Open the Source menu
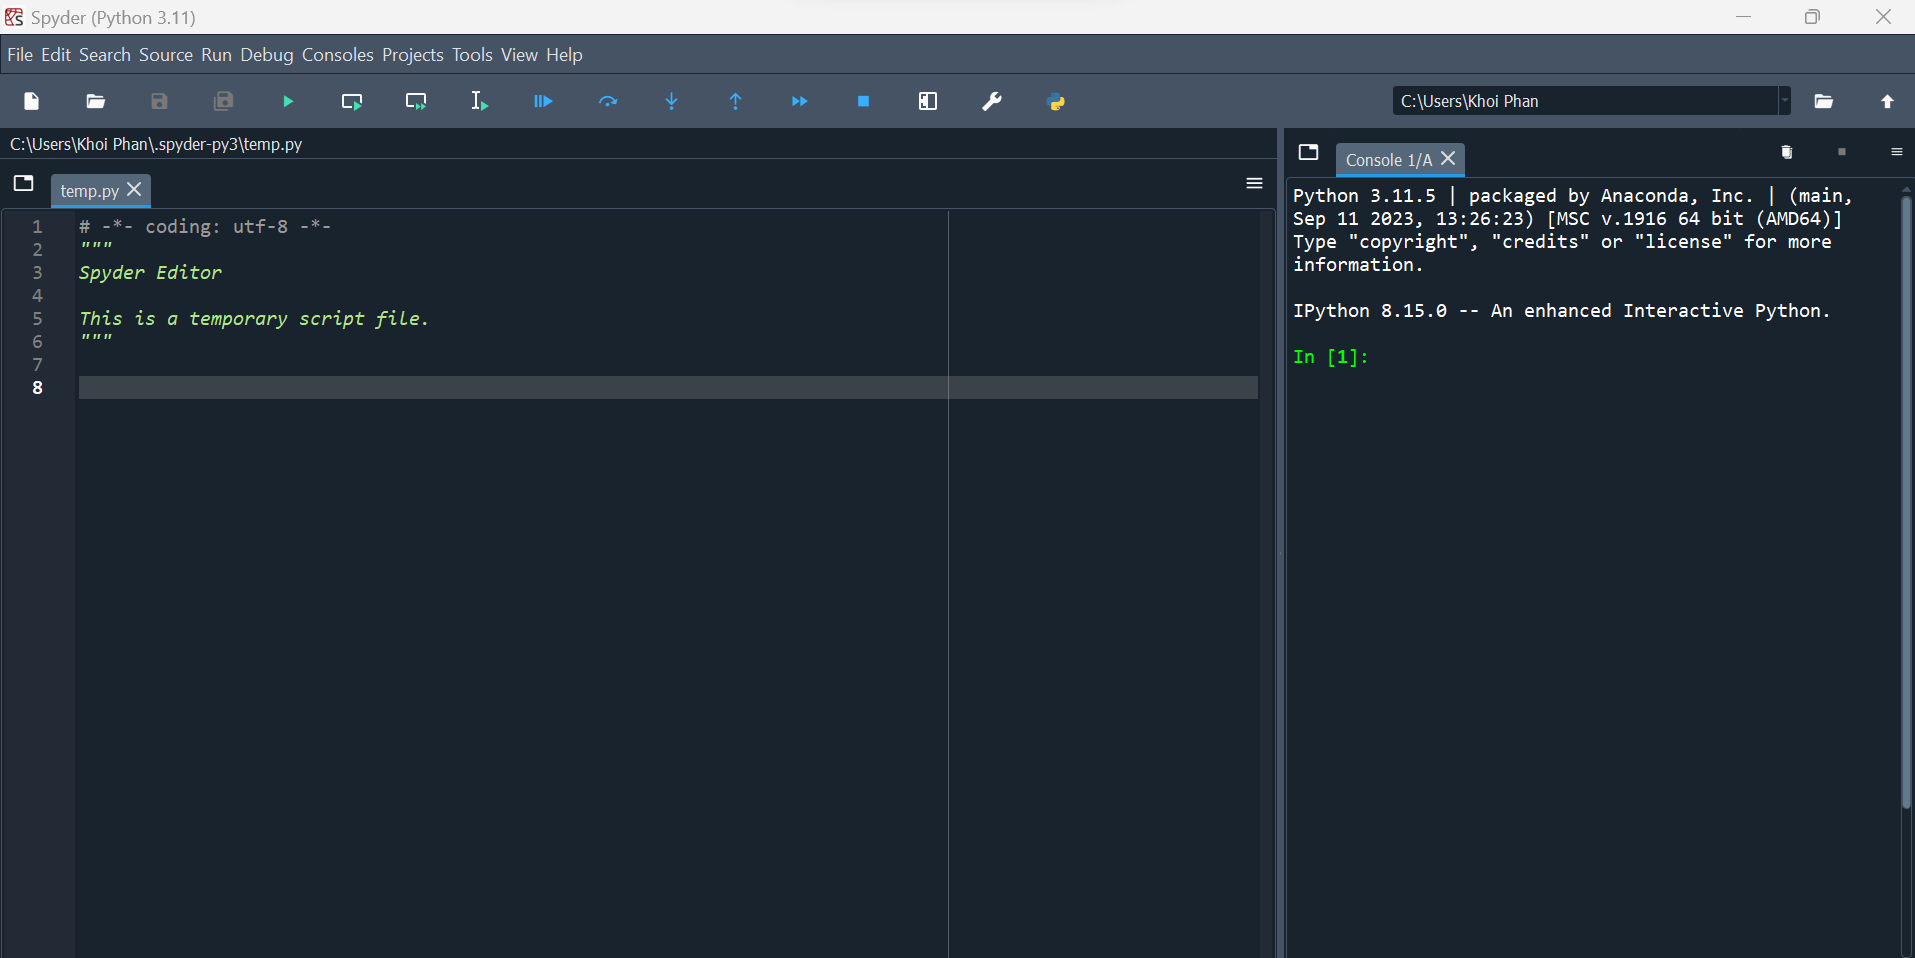Screen dimensions: 1915x958 pos(166,55)
